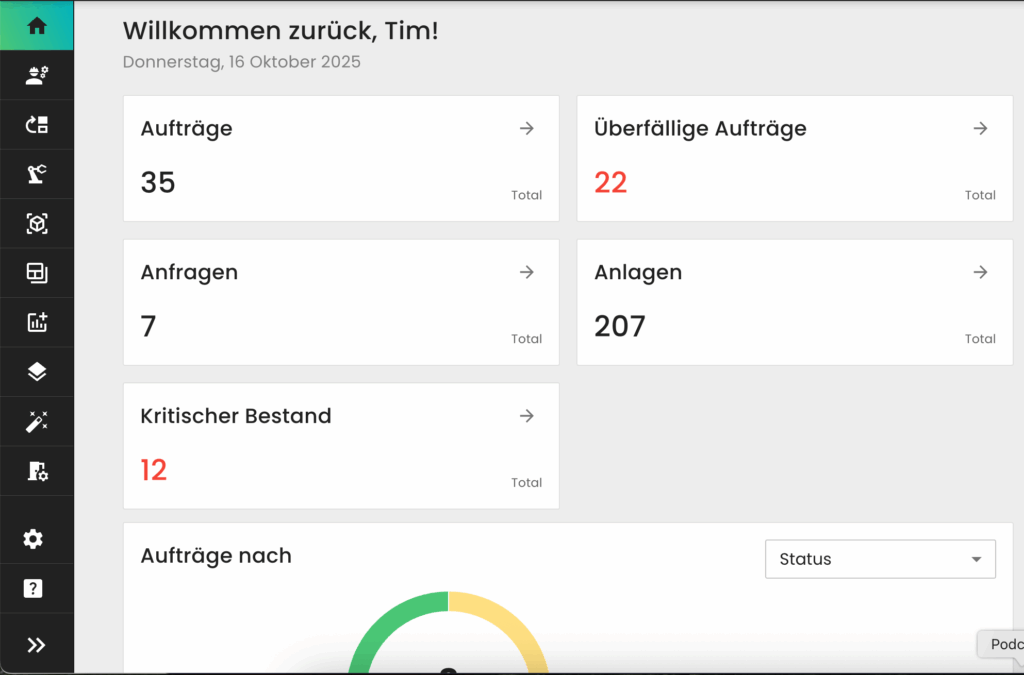Screen dimensions: 1024x675
Task: Select the layers icon in sidebar
Action: point(36,371)
